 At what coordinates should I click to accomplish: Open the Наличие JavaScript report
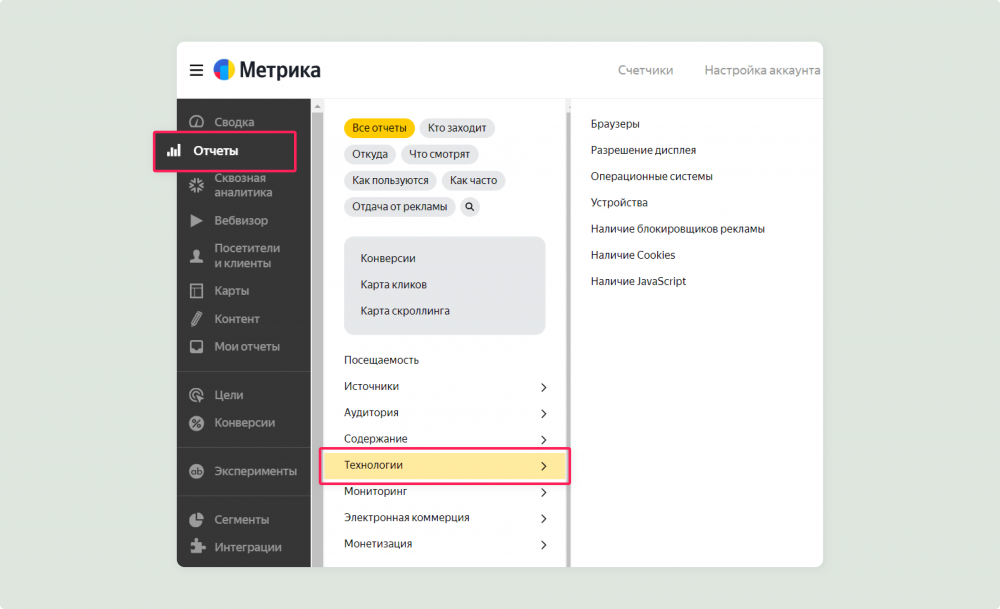pos(638,281)
